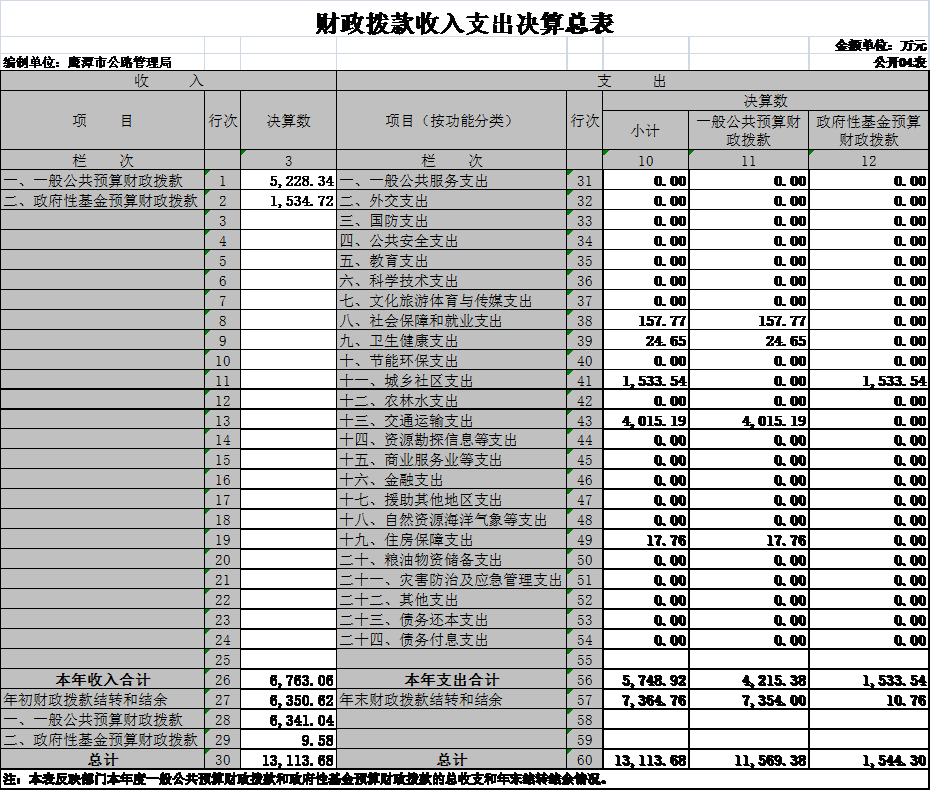Select 4,015.19 under 小计 column
This screenshot has height=791, width=931.
coord(654,421)
